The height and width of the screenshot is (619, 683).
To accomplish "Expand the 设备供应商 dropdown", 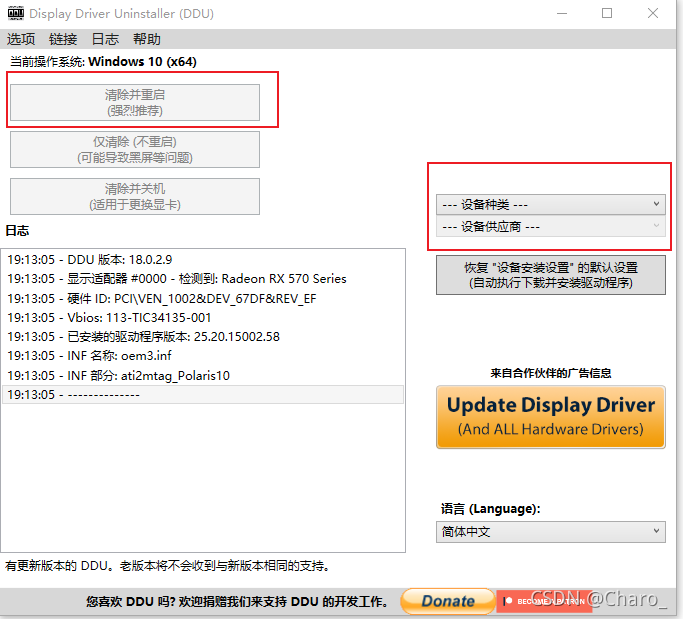I will point(551,227).
